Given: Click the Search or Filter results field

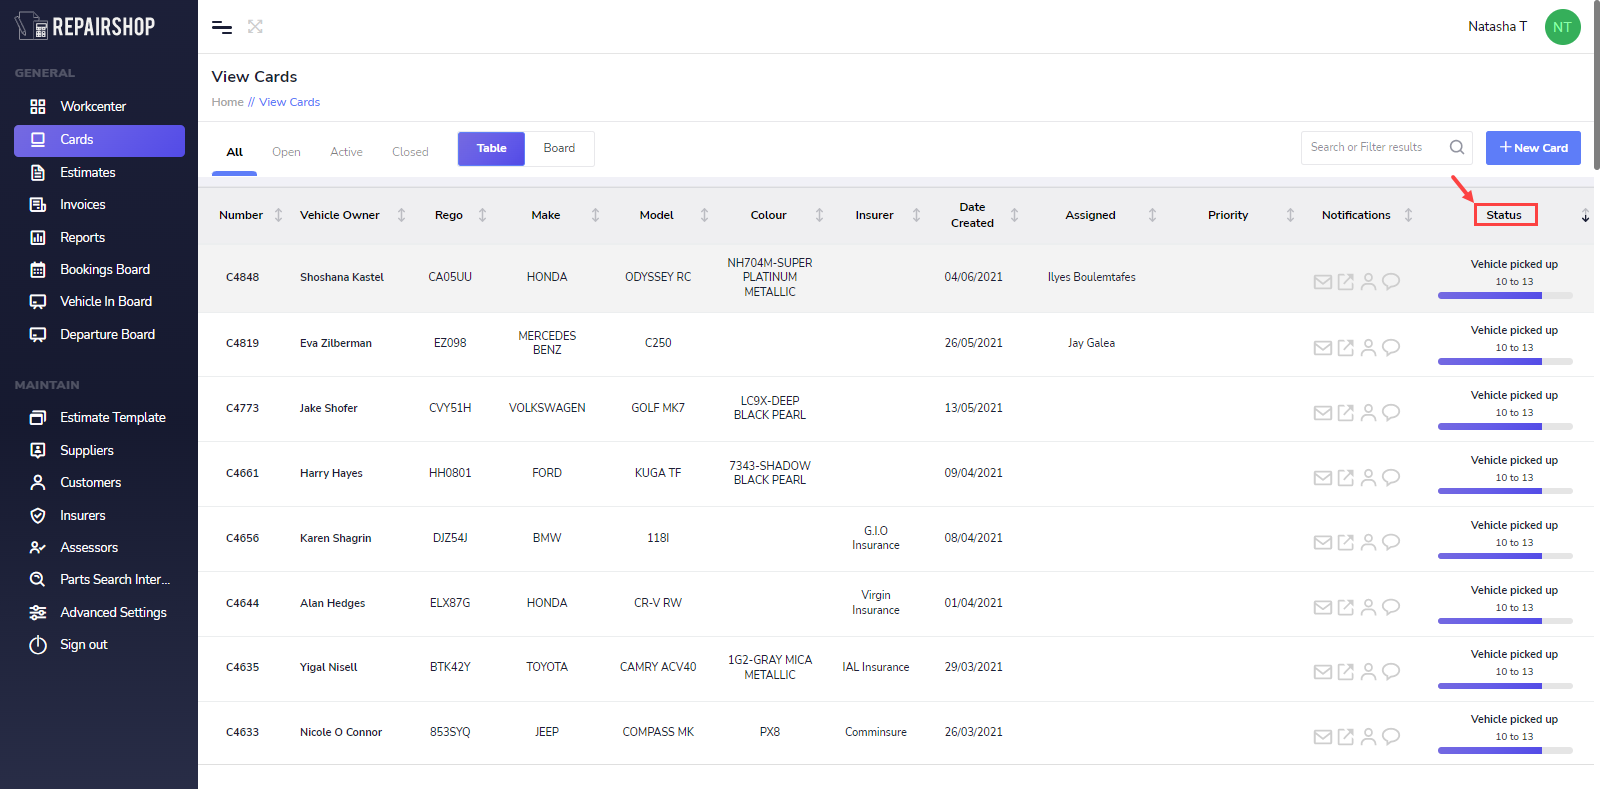Looking at the screenshot, I should tap(1371, 148).
